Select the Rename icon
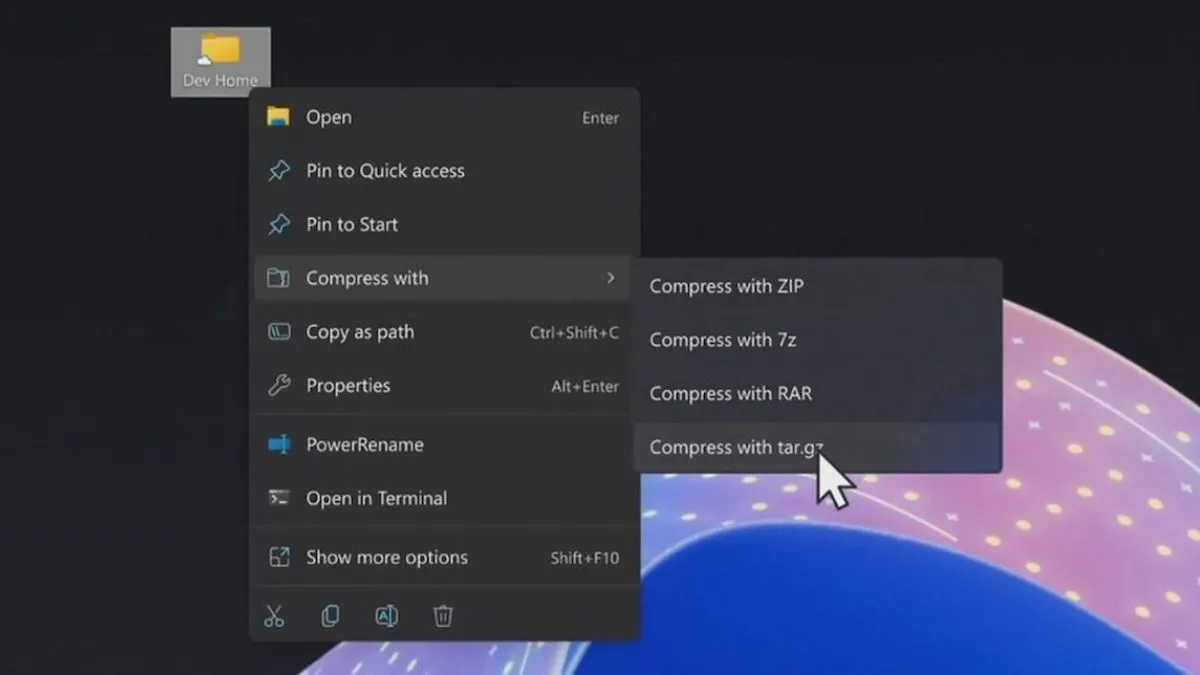Image resolution: width=1200 pixels, height=675 pixels. (387, 615)
